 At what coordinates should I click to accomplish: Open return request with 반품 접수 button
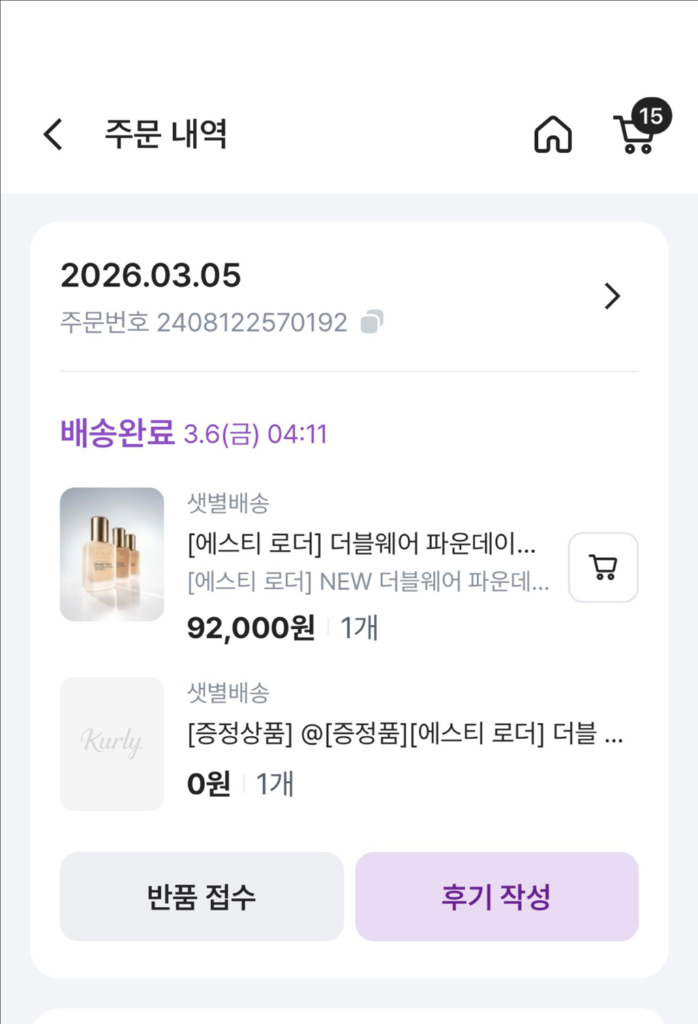(x=202, y=897)
